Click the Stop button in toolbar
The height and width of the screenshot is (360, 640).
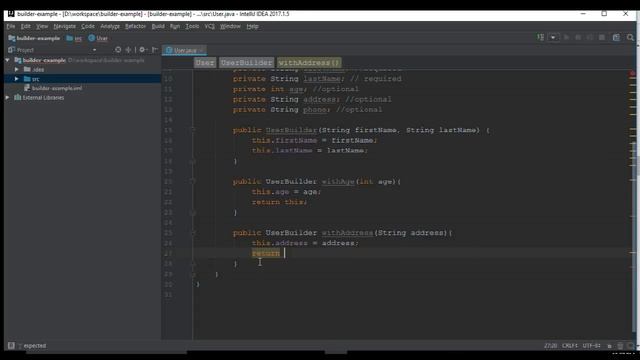(x=602, y=38)
